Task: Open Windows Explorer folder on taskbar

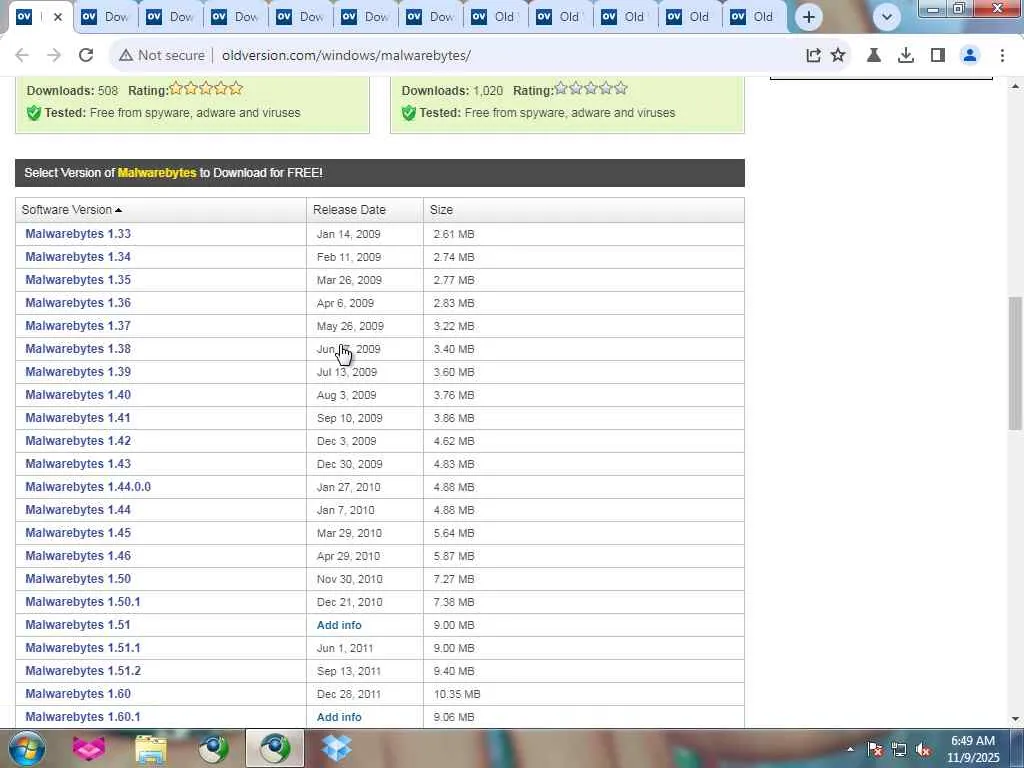Action: 151,748
